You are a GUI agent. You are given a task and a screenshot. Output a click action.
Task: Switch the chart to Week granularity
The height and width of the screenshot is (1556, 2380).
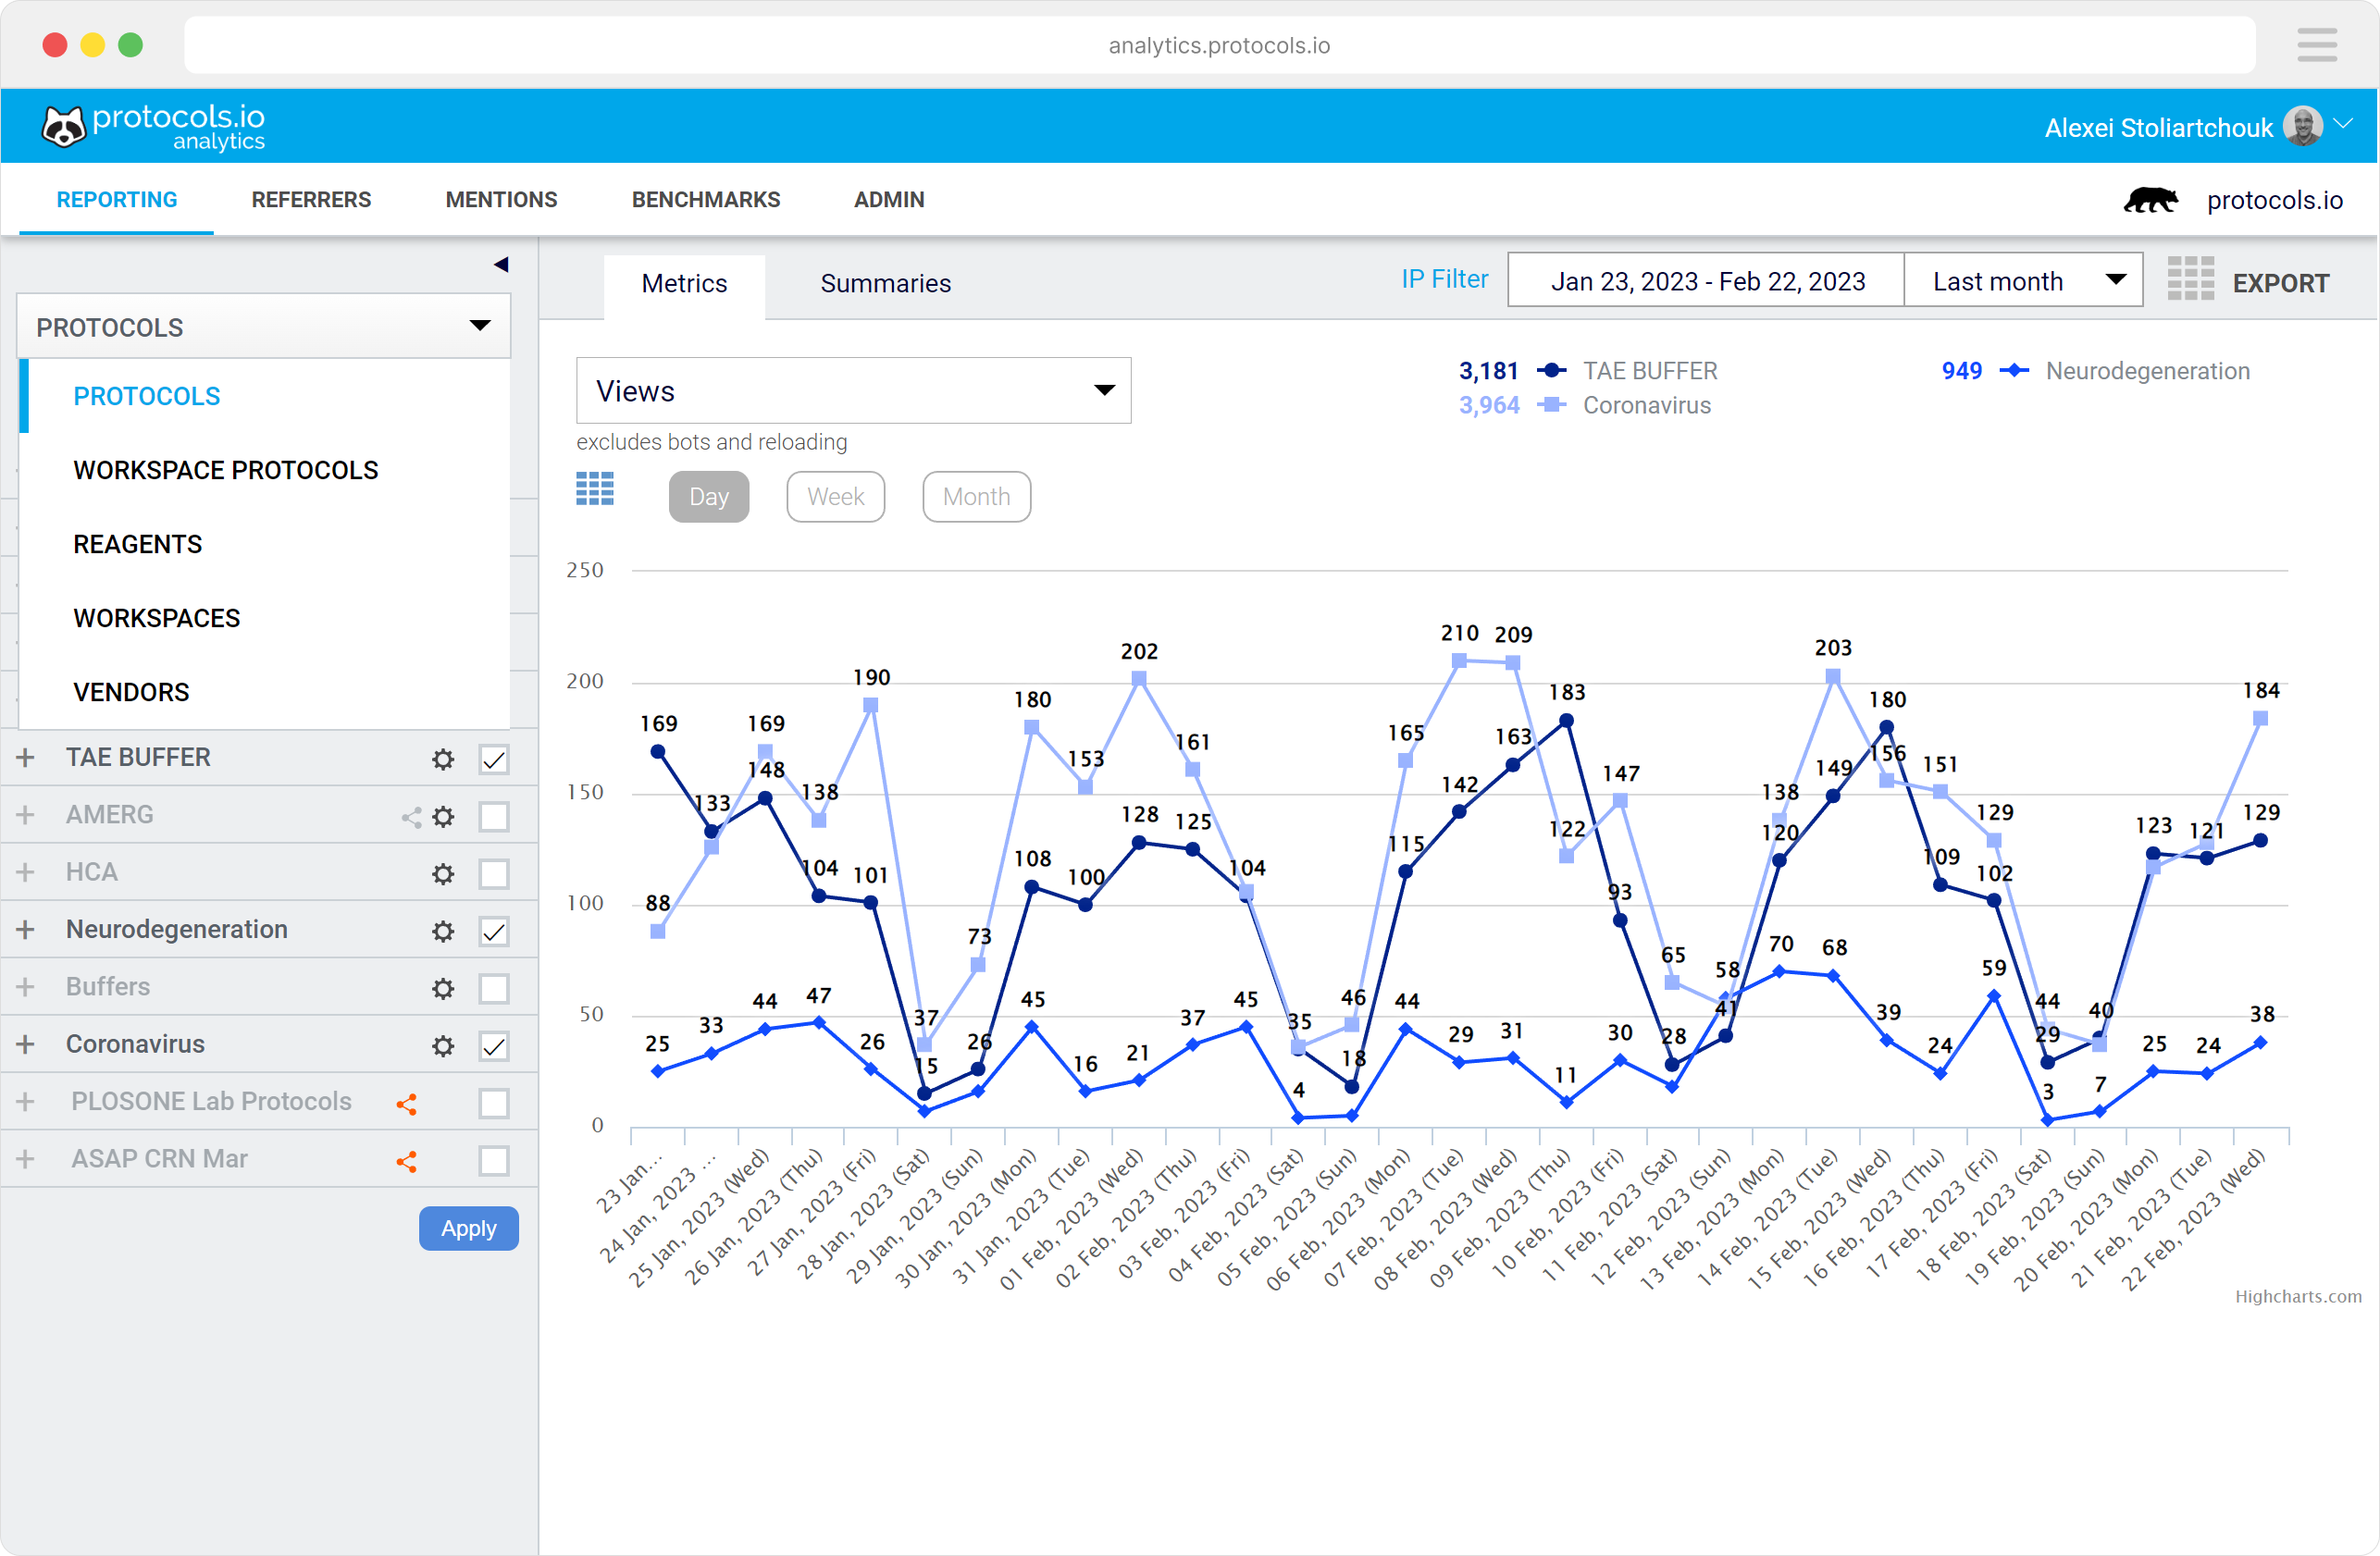click(x=835, y=496)
